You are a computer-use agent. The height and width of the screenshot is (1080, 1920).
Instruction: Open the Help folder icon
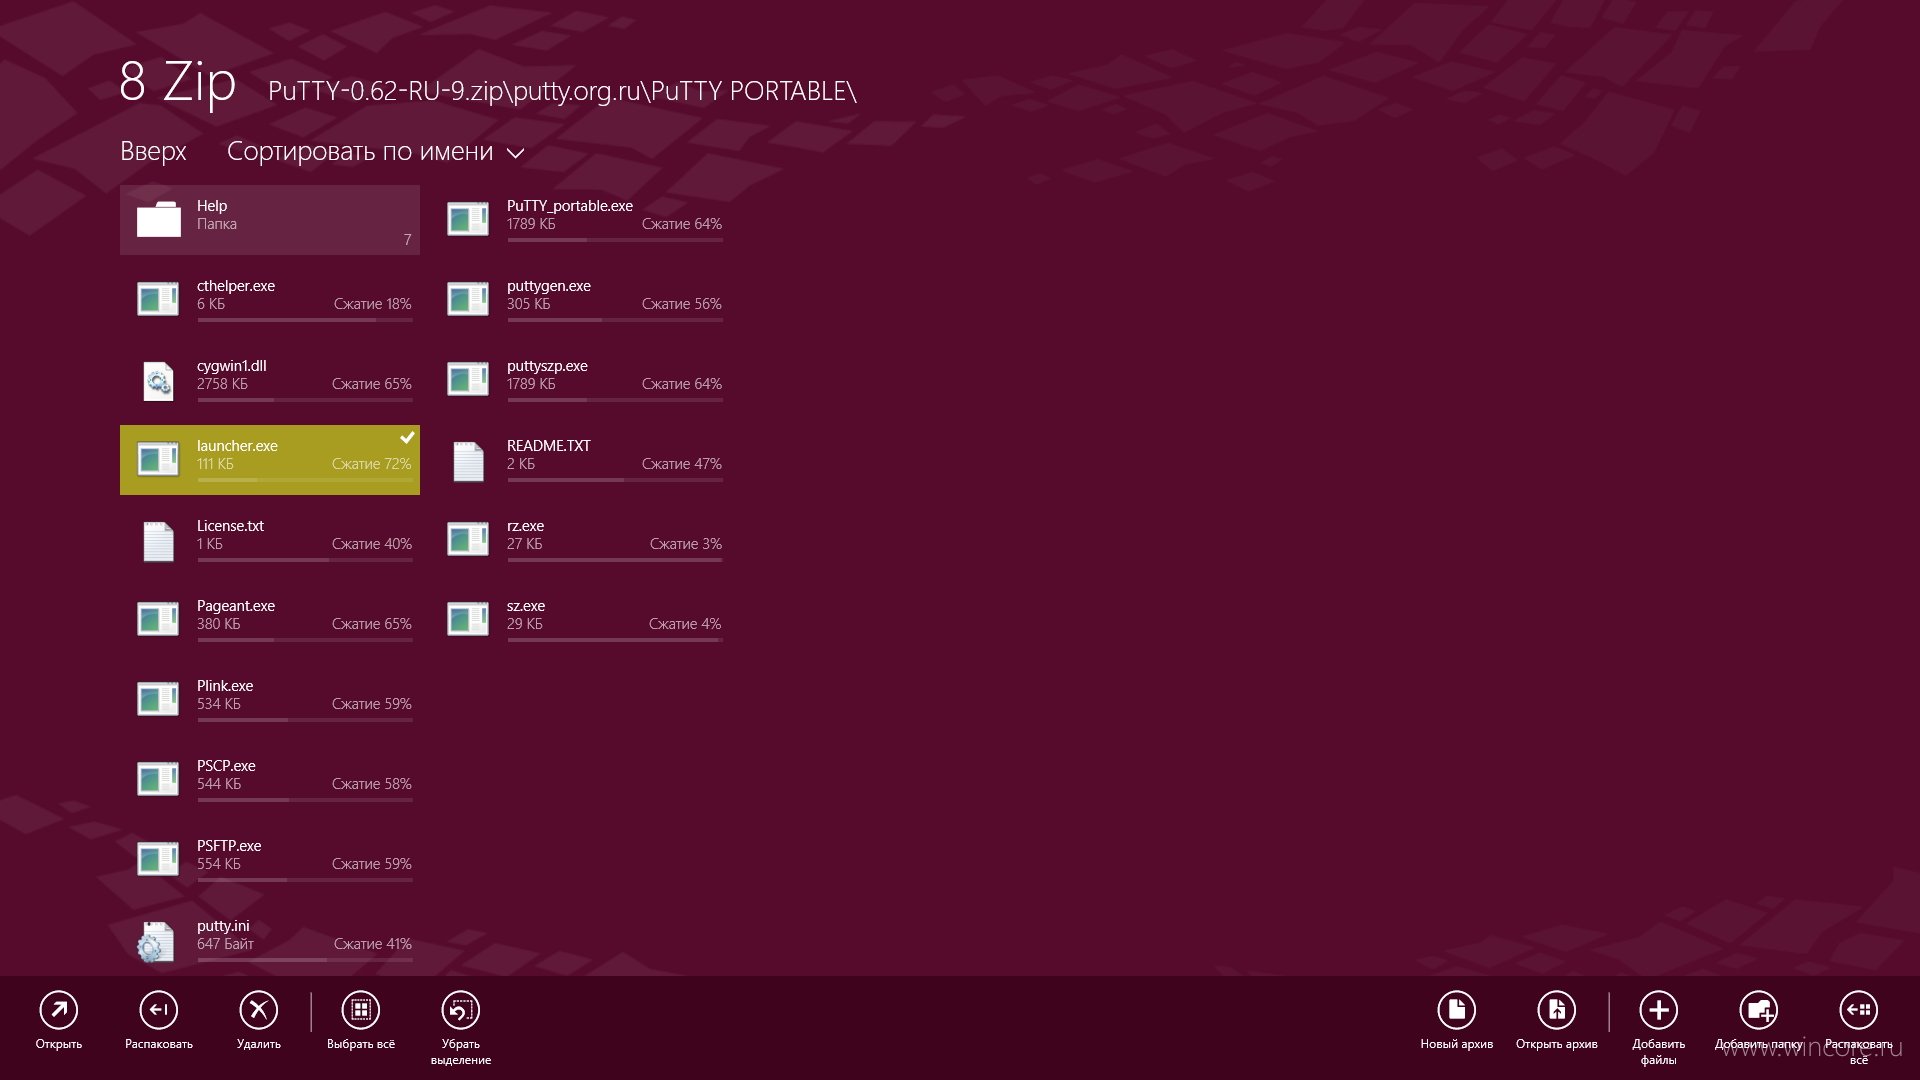pyautogui.click(x=158, y=218)
